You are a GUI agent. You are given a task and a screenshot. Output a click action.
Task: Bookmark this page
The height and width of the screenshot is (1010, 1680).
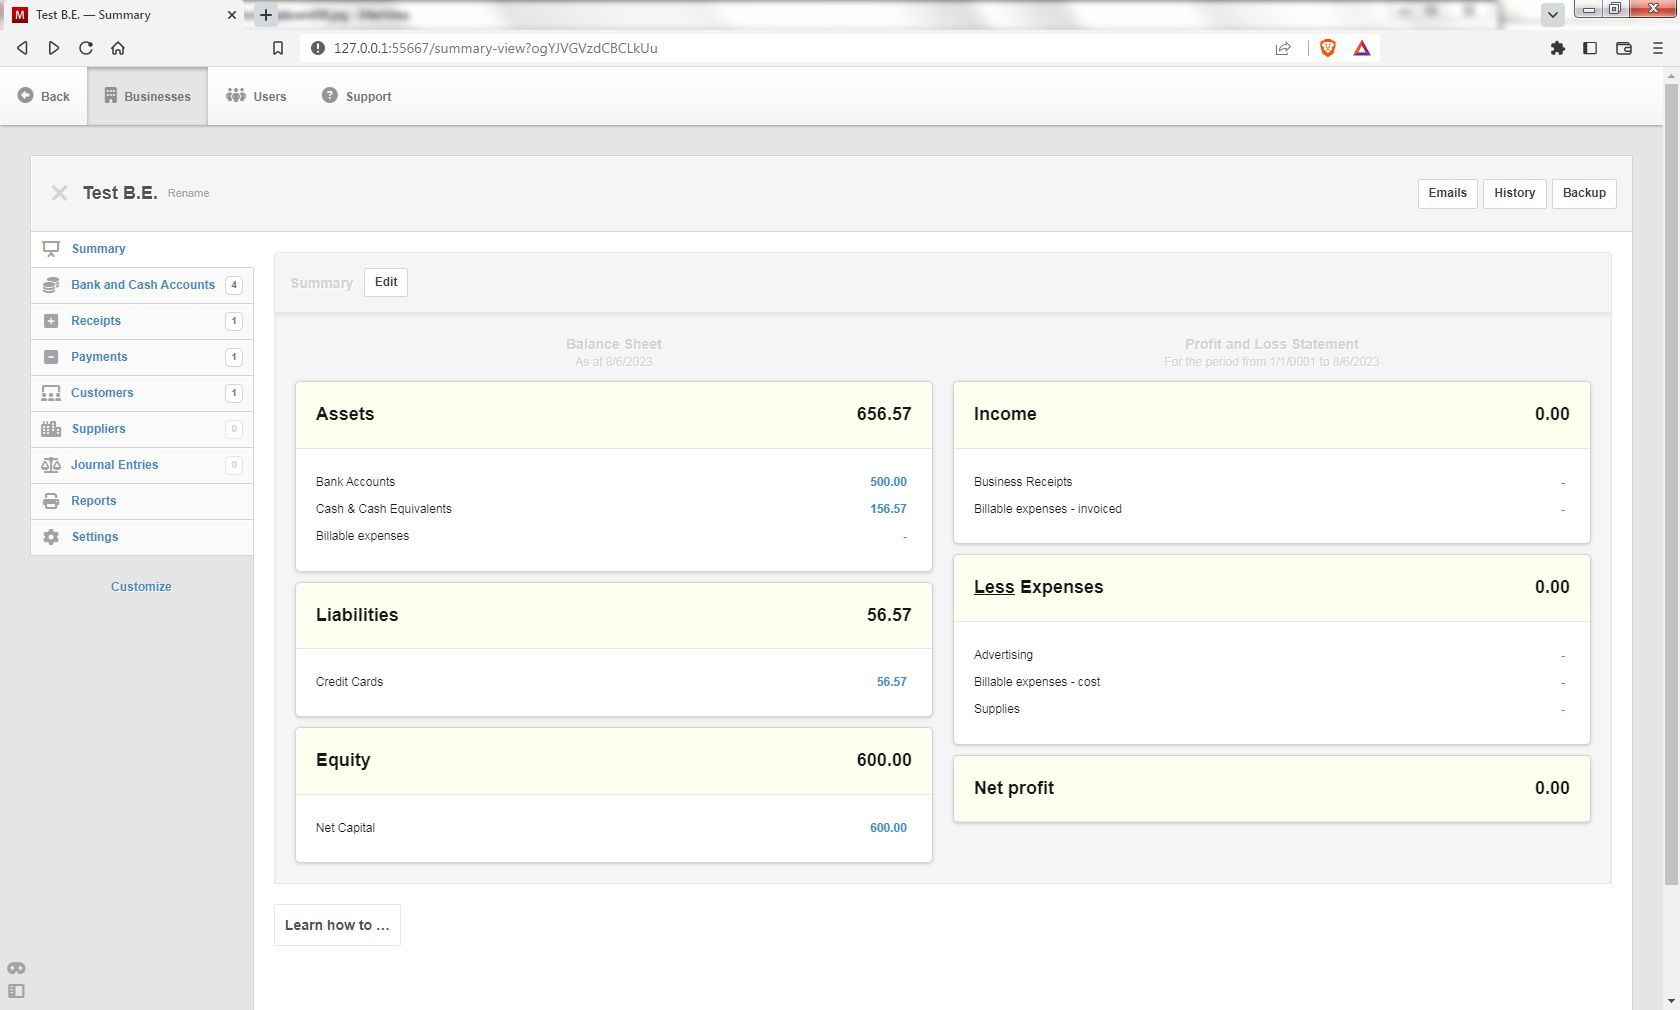278,48
